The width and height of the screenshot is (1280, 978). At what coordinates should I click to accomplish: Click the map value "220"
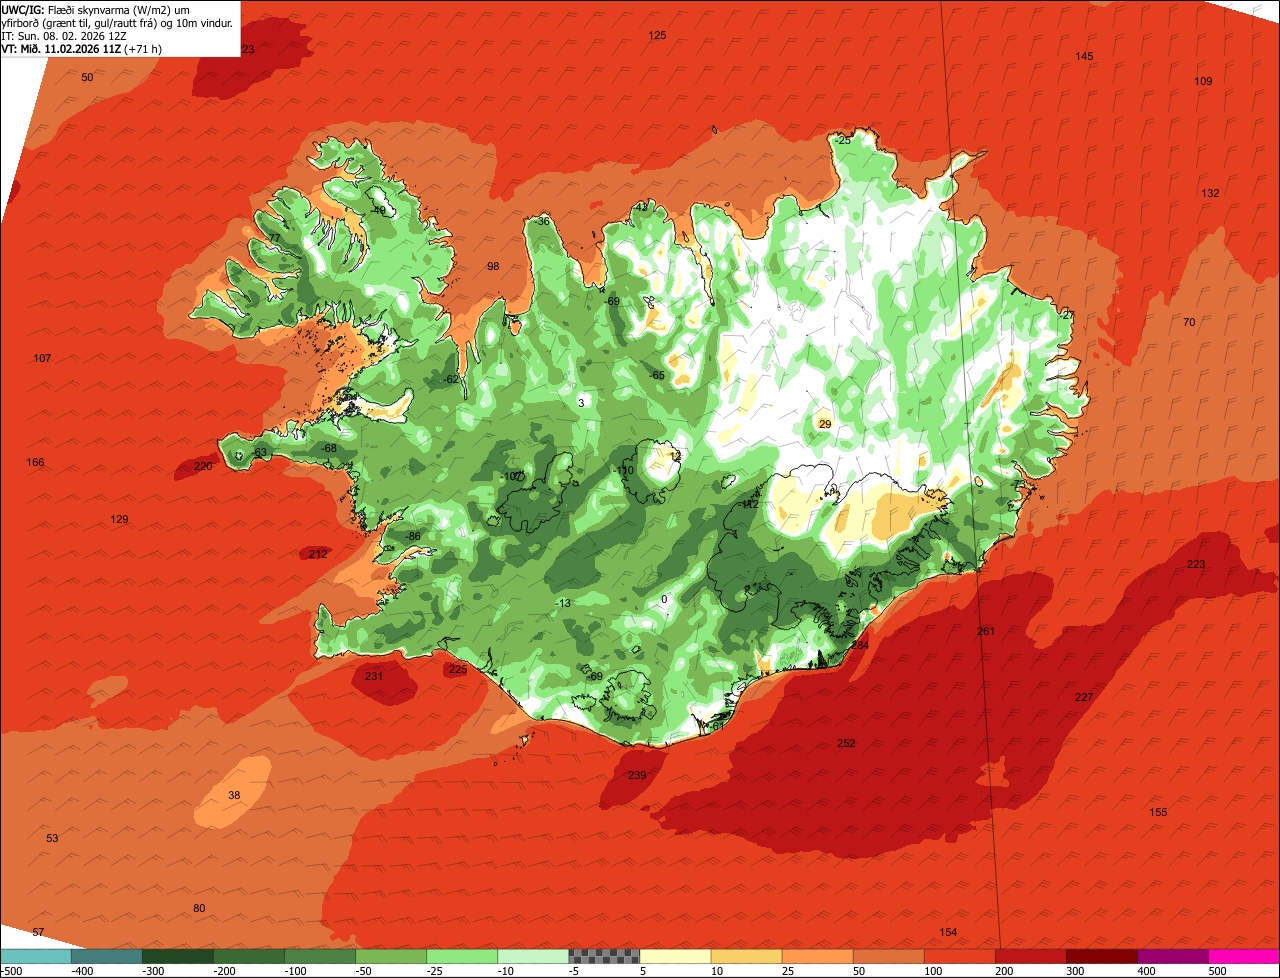203,466
